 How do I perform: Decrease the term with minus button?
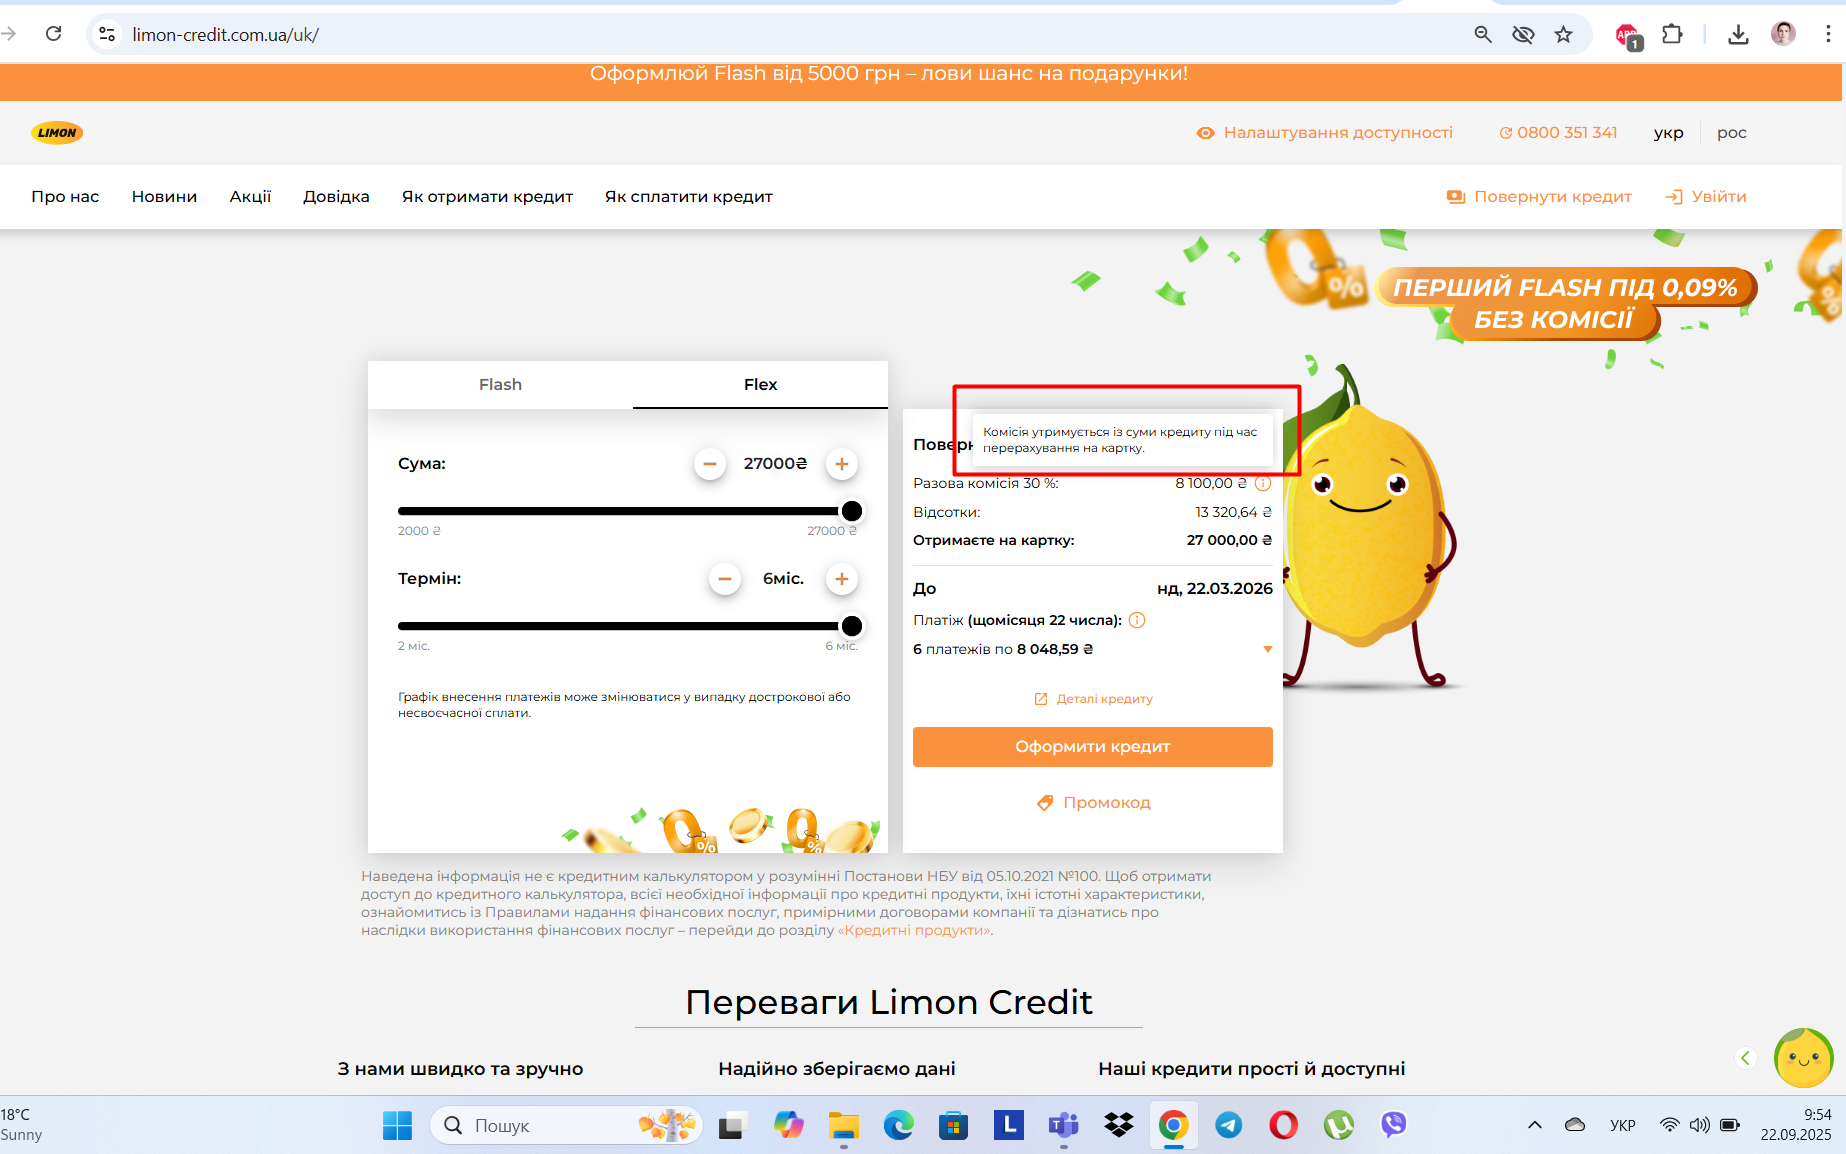[725, 579]
